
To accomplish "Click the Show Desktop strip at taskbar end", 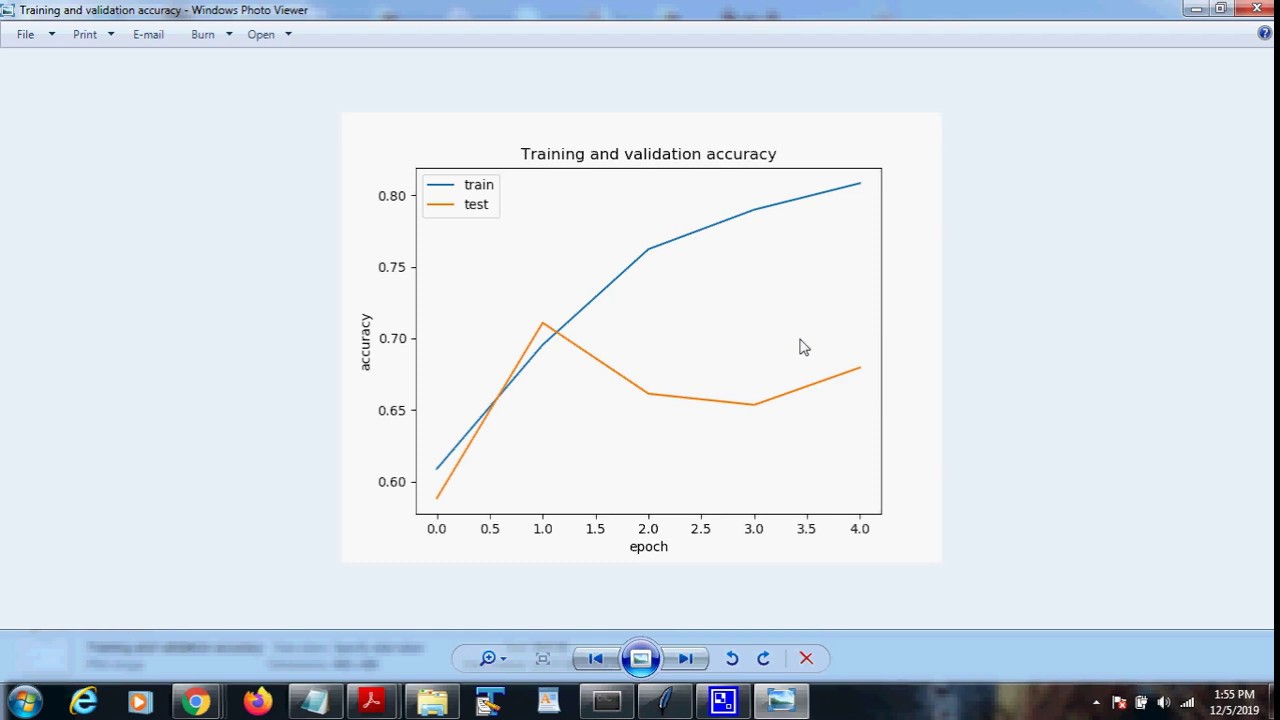I will (1273, 701).
